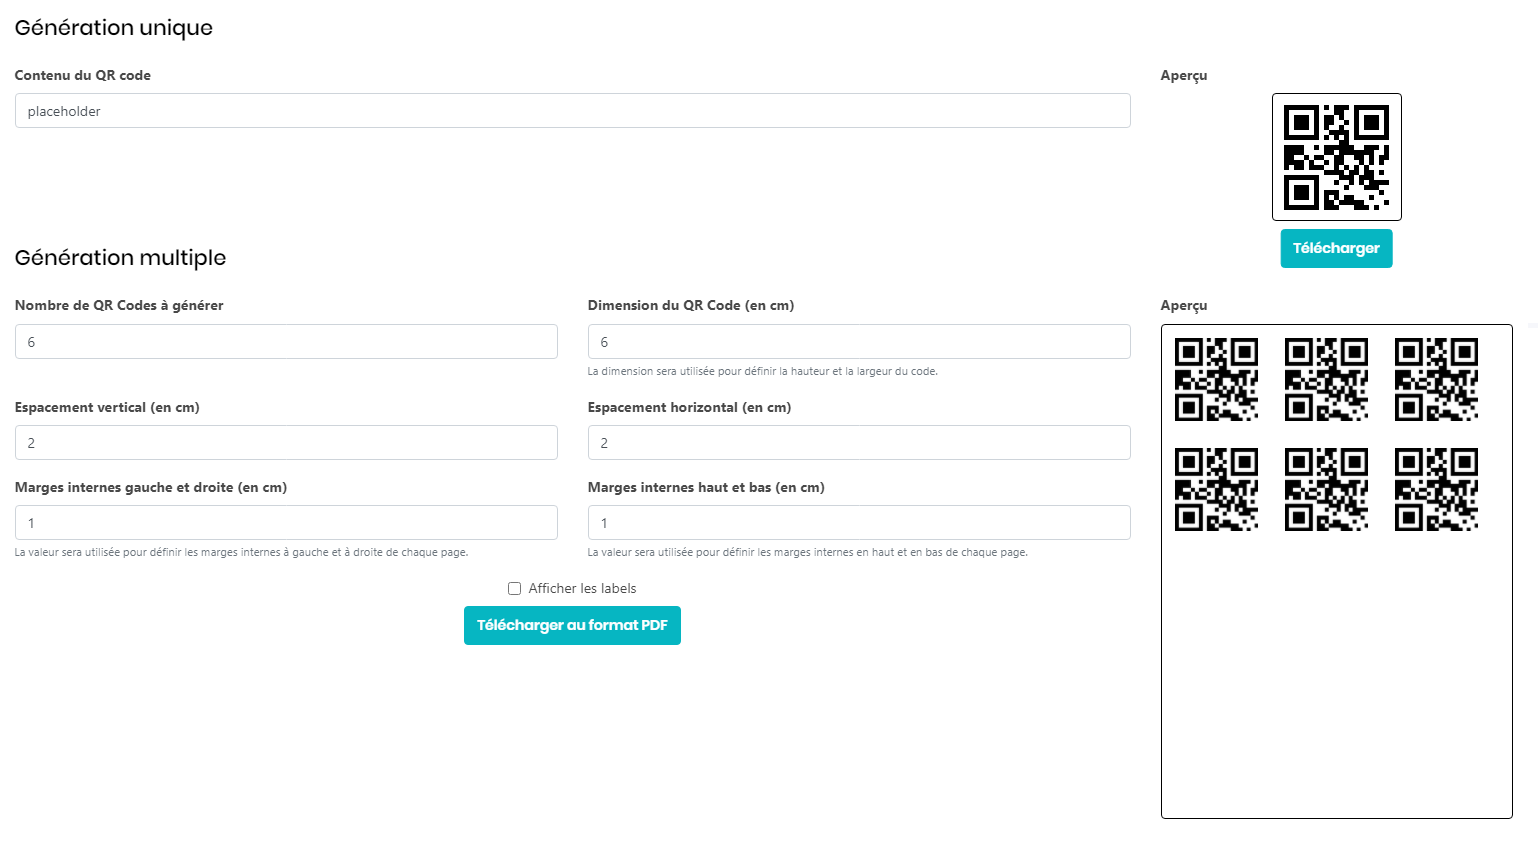This screenshot has width=1538, height=851.
Task: Select the bottom-left QR code in multiple preview
Action: click(x=1216, y=489)
